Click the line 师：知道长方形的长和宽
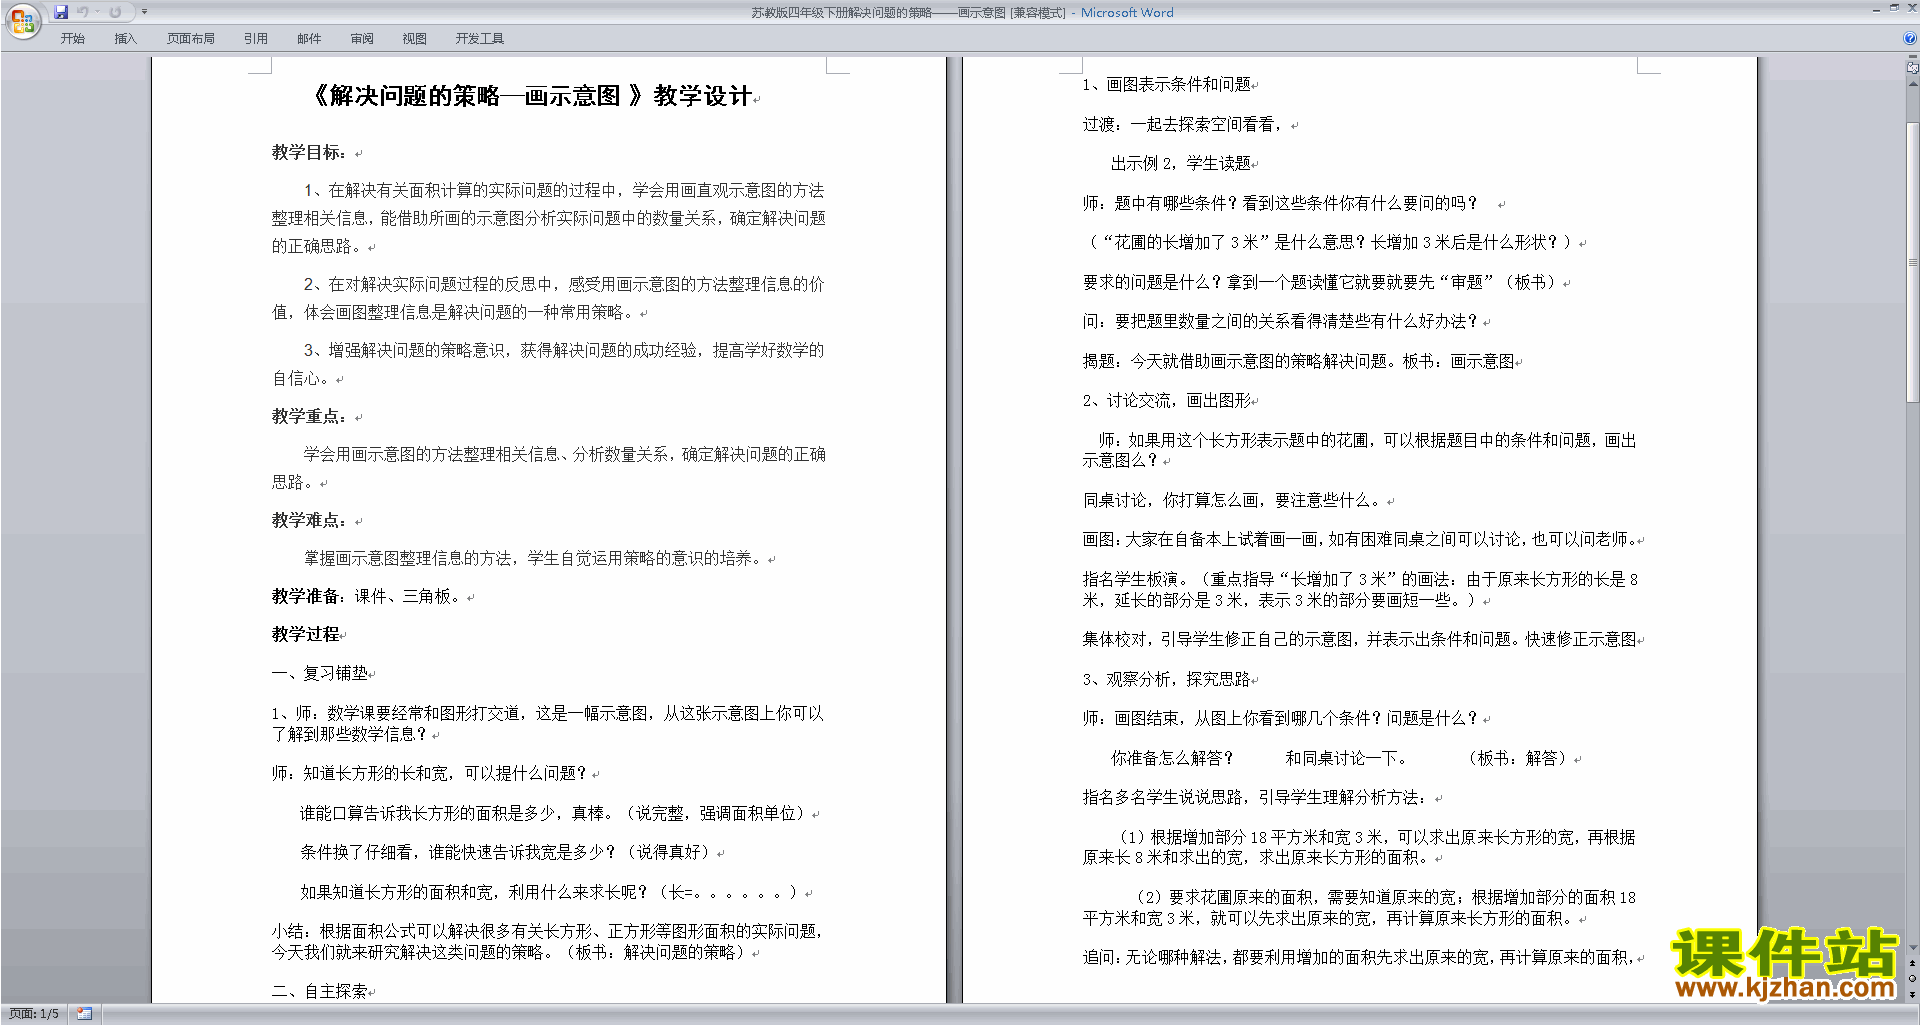The image size is (1920, 1025). (429, 773)
